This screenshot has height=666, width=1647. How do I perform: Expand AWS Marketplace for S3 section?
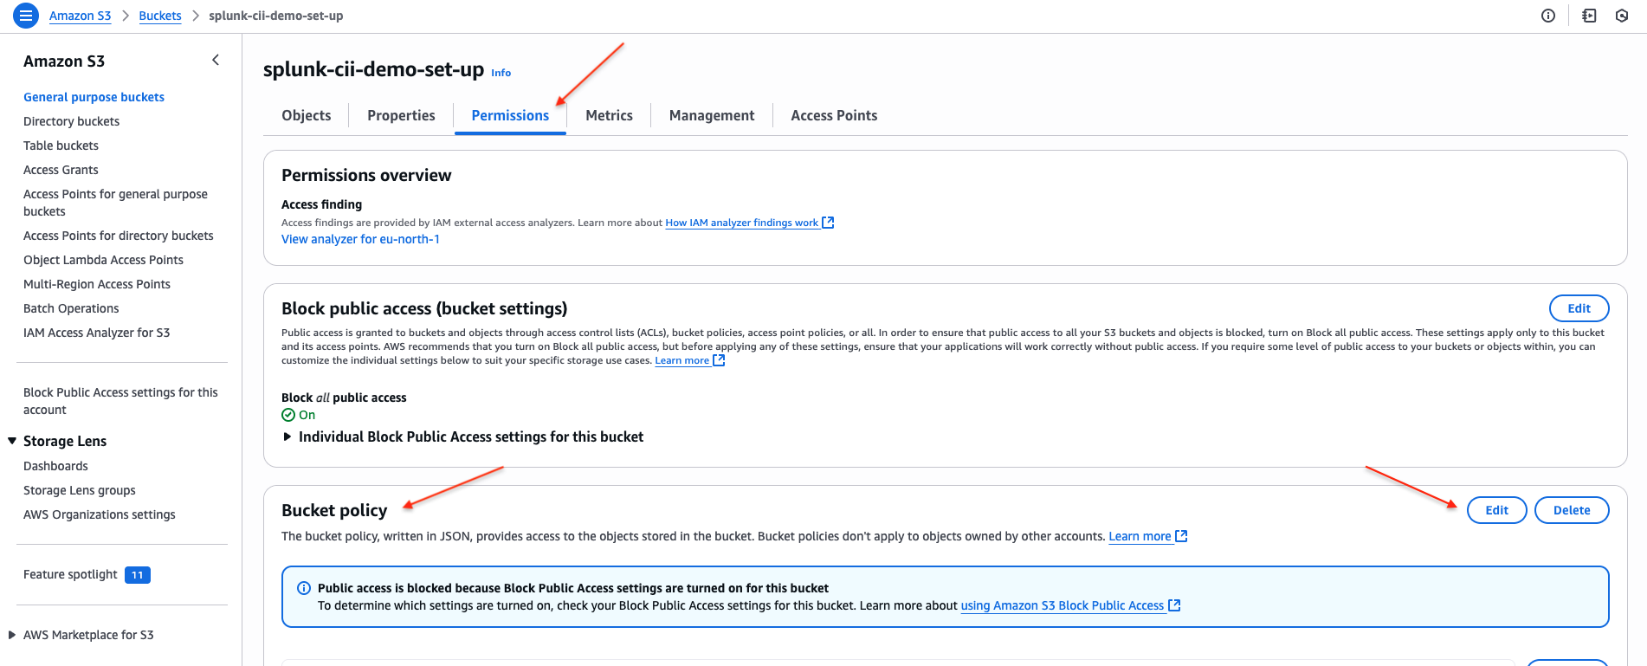point(12,635)
